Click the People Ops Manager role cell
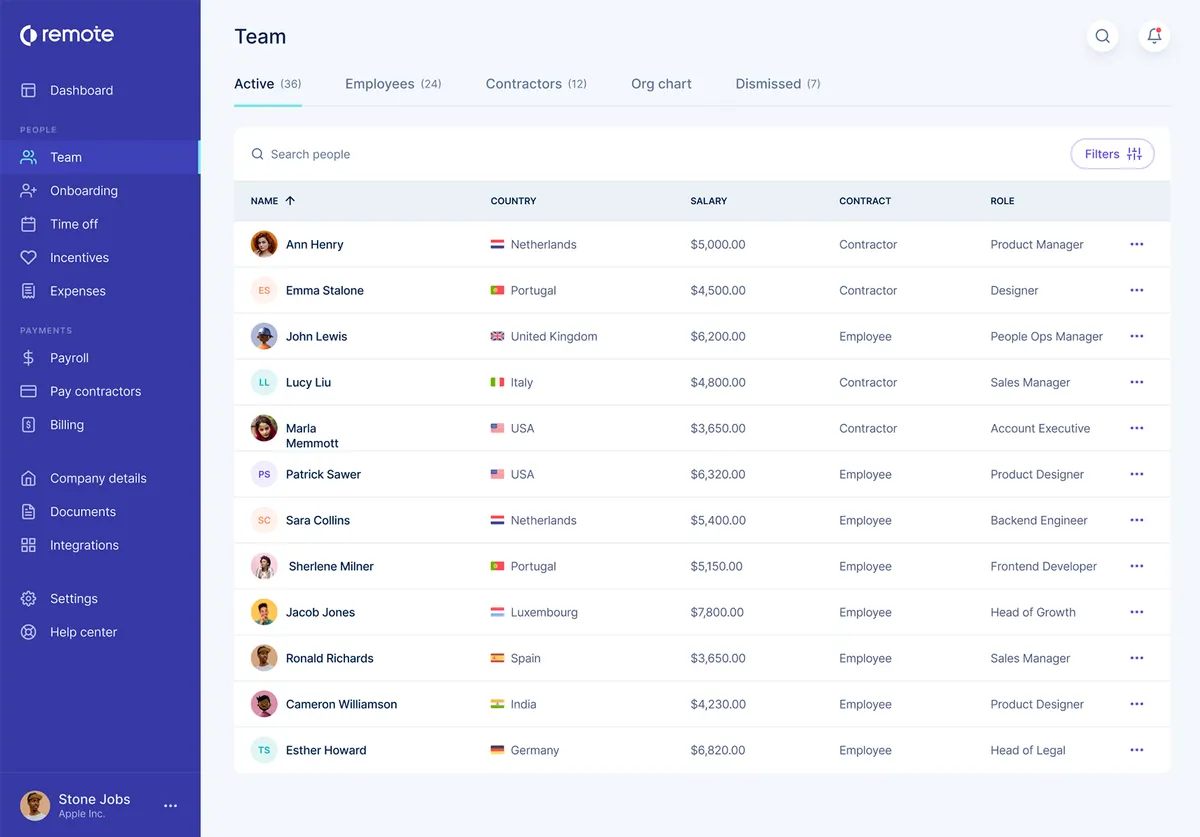Image resolution: width=1200 pixels, height=837 pixels. point(1046,336)
